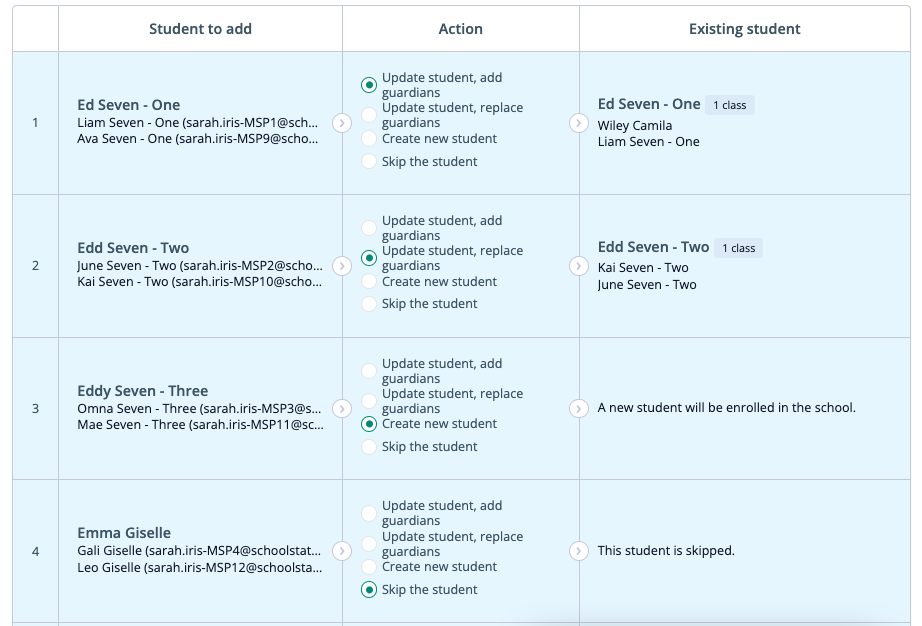Click the Emma Giselle student name
The height and width of the screenshot is (626, 922).
(x=124, y=533)
